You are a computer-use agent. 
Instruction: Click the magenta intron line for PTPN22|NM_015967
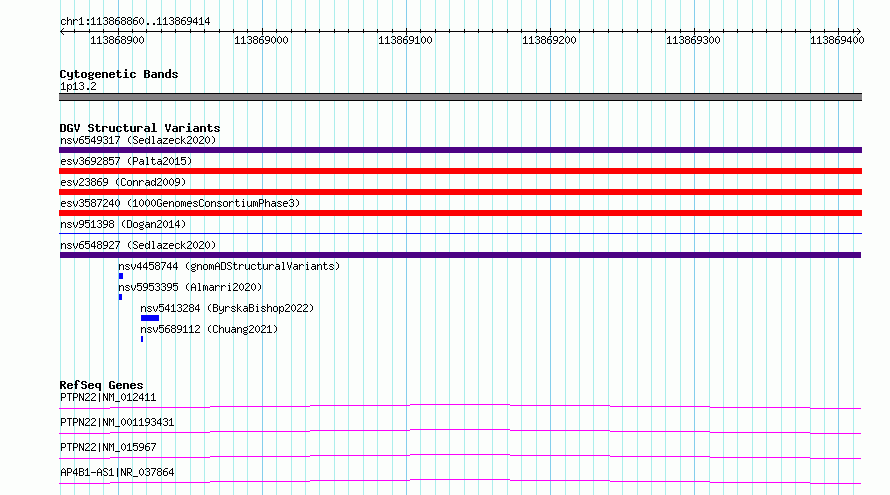coord(460,456)
